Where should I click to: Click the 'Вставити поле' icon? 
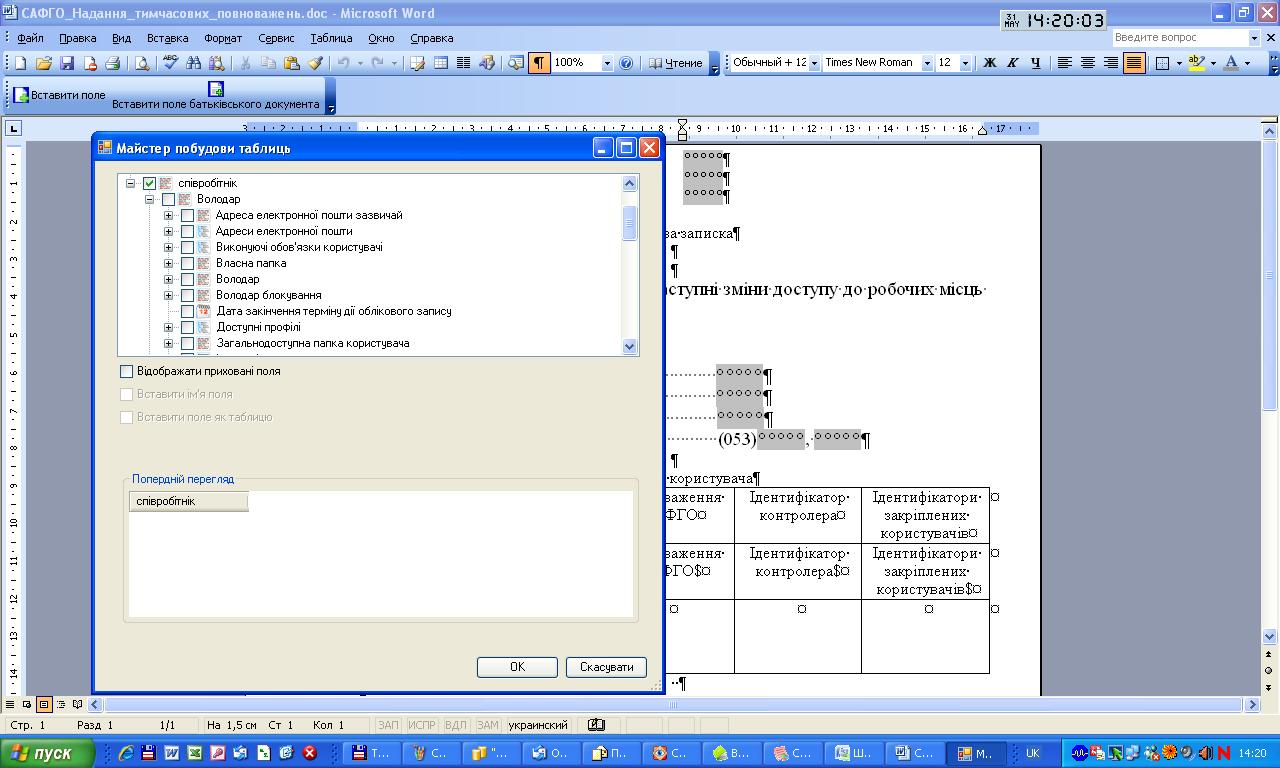(x=21, y=95)
